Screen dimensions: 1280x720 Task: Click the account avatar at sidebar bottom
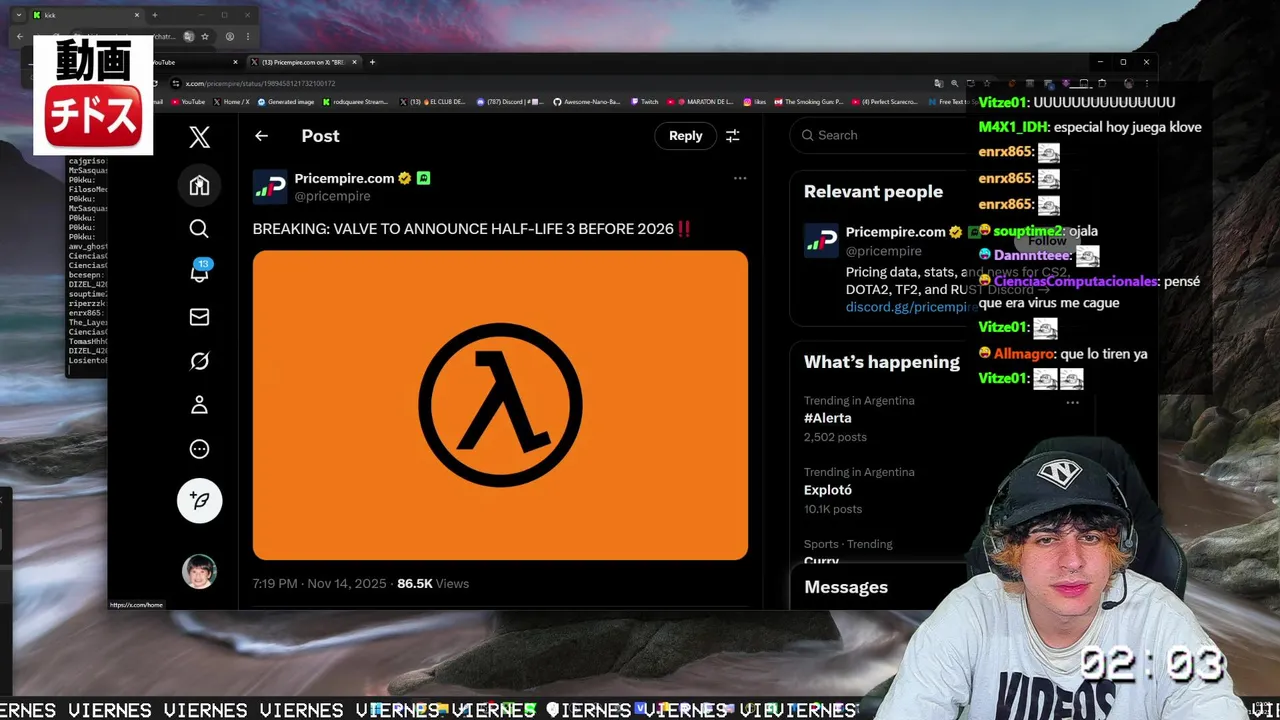click(199, 571)
